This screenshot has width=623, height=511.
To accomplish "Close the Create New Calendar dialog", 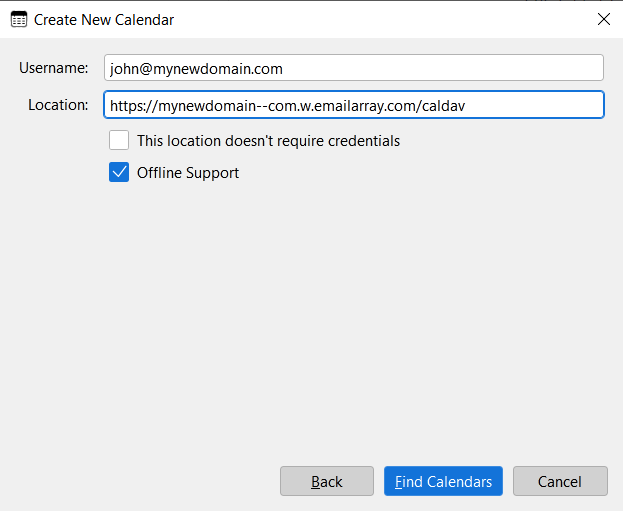I will click(x=603, y=19).
